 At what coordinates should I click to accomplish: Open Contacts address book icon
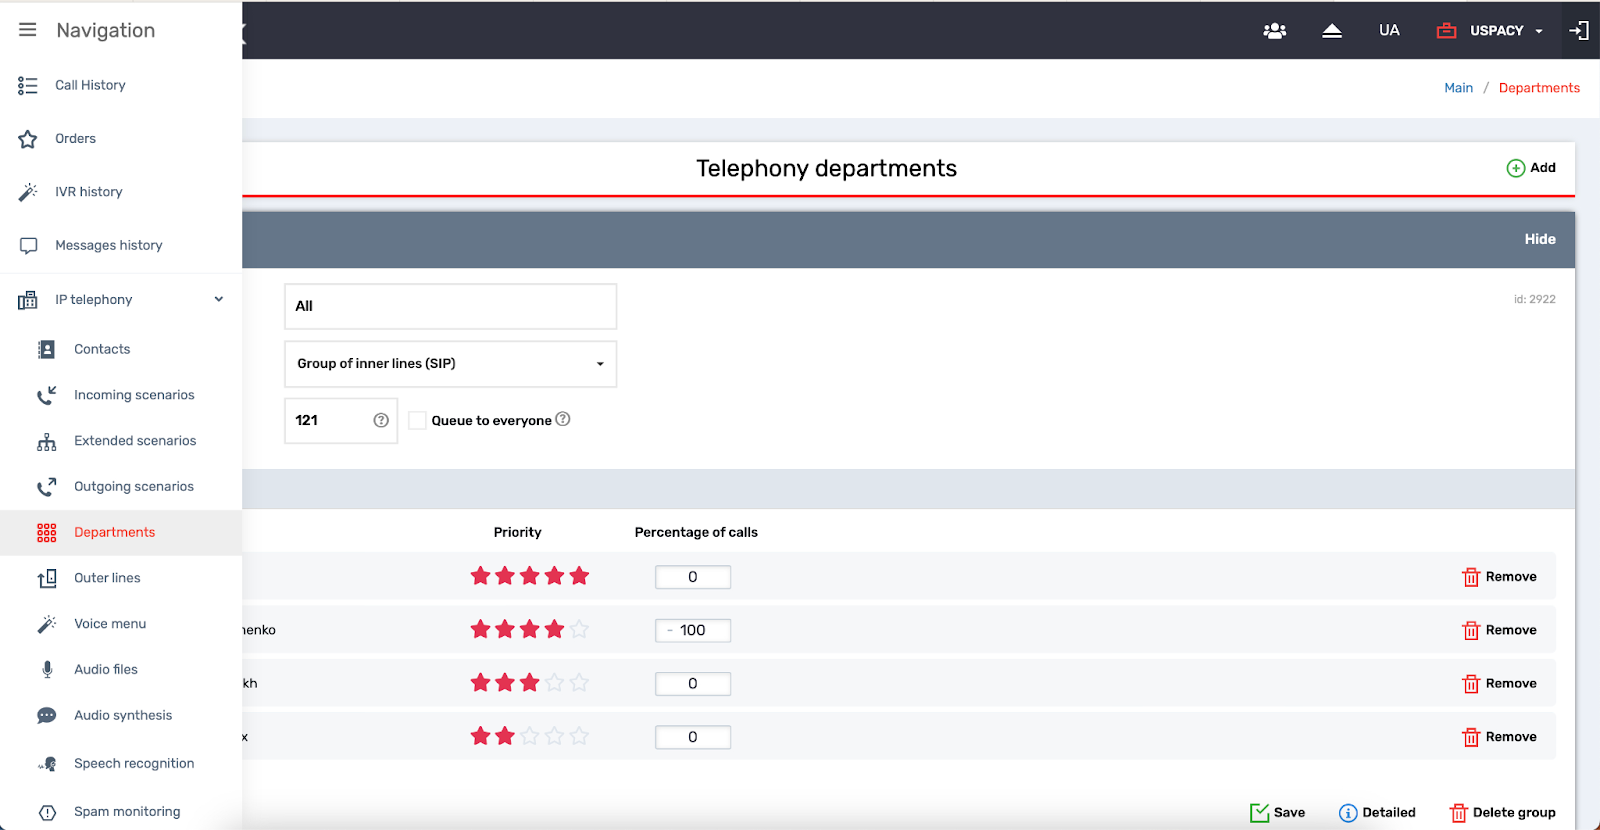coord(47,349)
